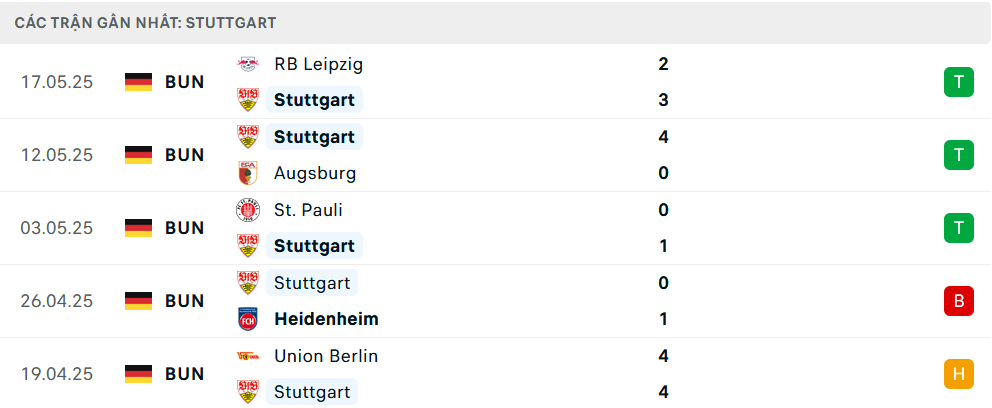Screen dimensions: 992x408
Task: Select highlighted Stuttgart in the Augsburg match
Action: click(314, 137)
